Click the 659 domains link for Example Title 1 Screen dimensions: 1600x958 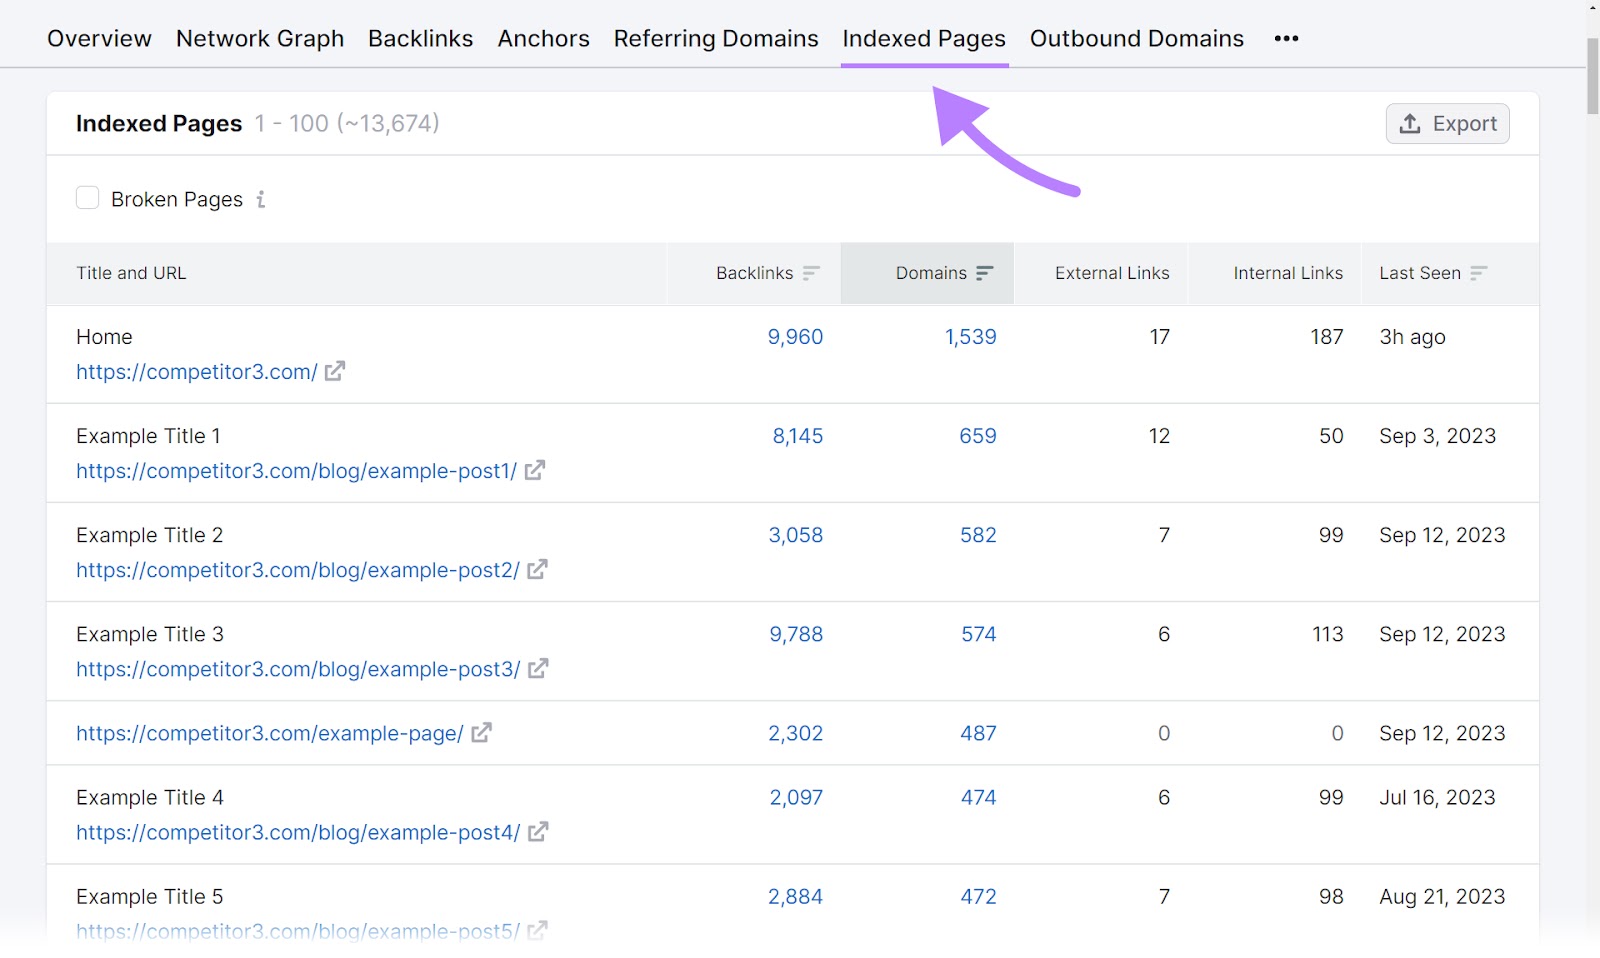coord(978,436)
